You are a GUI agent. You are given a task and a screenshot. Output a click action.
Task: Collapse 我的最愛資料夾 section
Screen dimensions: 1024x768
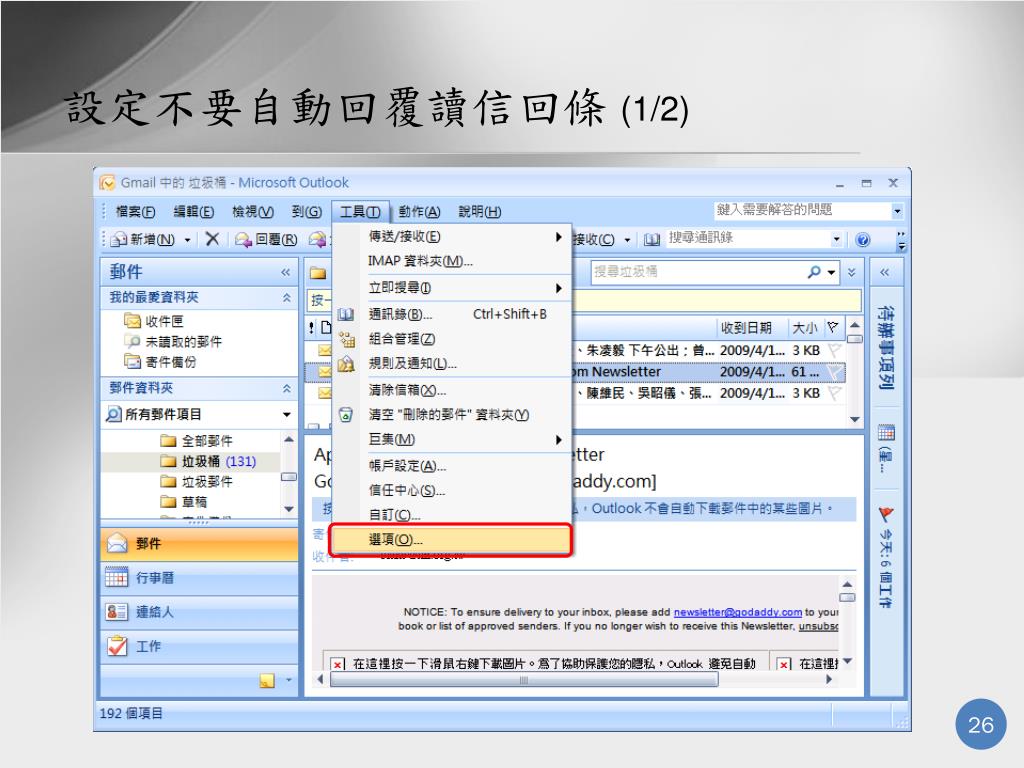pos(286,298)
